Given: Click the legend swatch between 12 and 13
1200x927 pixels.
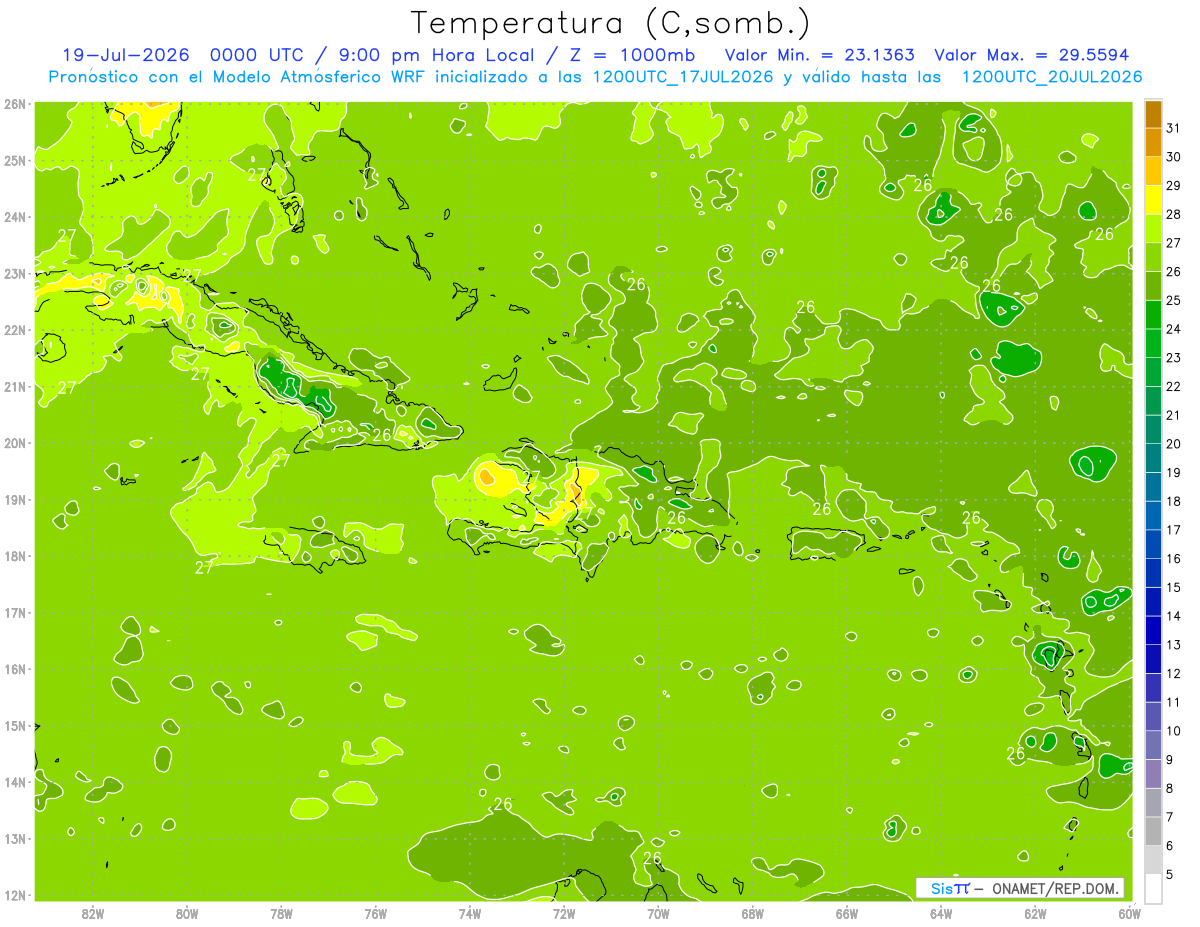Looking at the screenshot, I should coord(1153,659).
